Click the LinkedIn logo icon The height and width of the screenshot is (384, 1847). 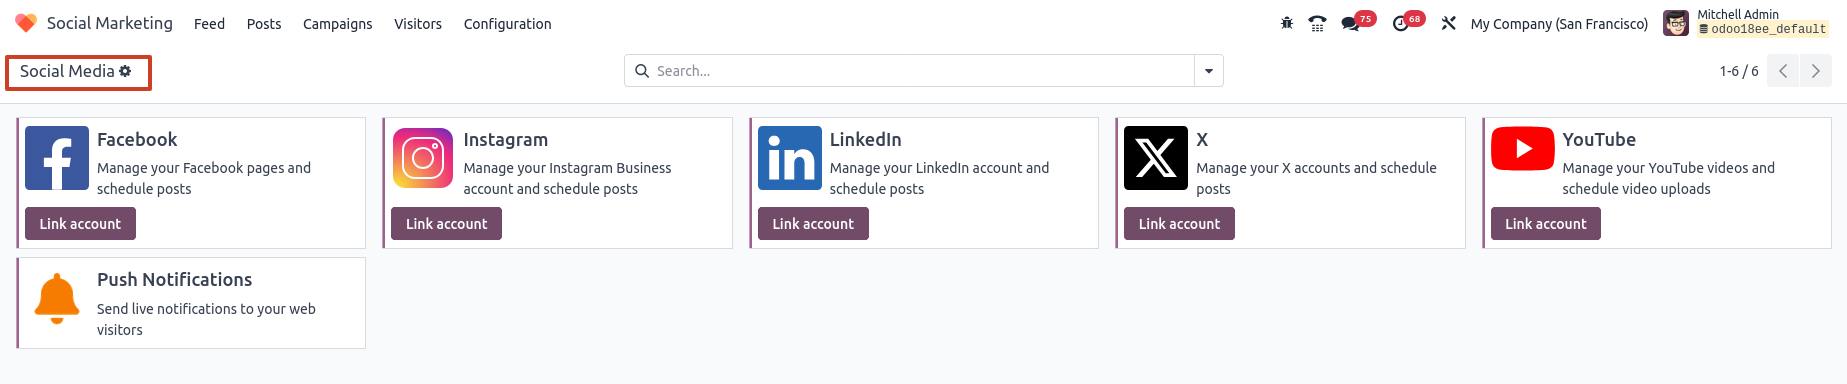coord(790,158)
